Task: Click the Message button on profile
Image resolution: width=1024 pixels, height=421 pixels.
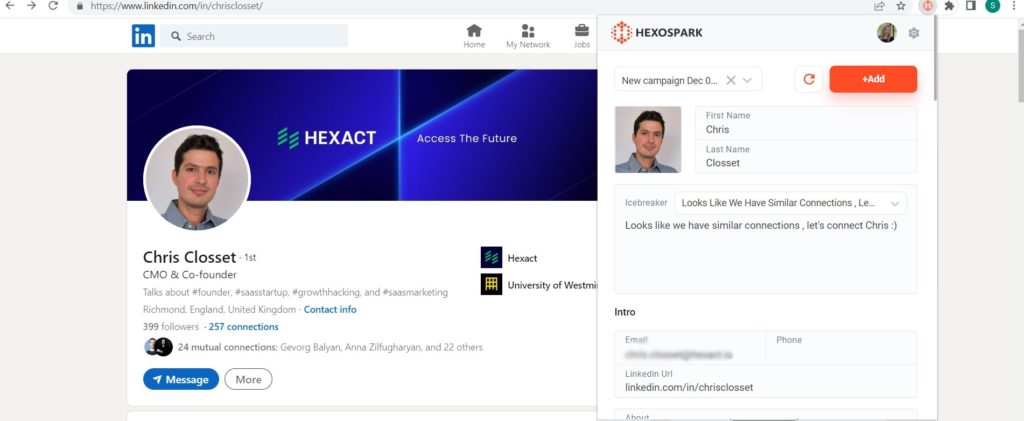Action: [x=181, y=379]
